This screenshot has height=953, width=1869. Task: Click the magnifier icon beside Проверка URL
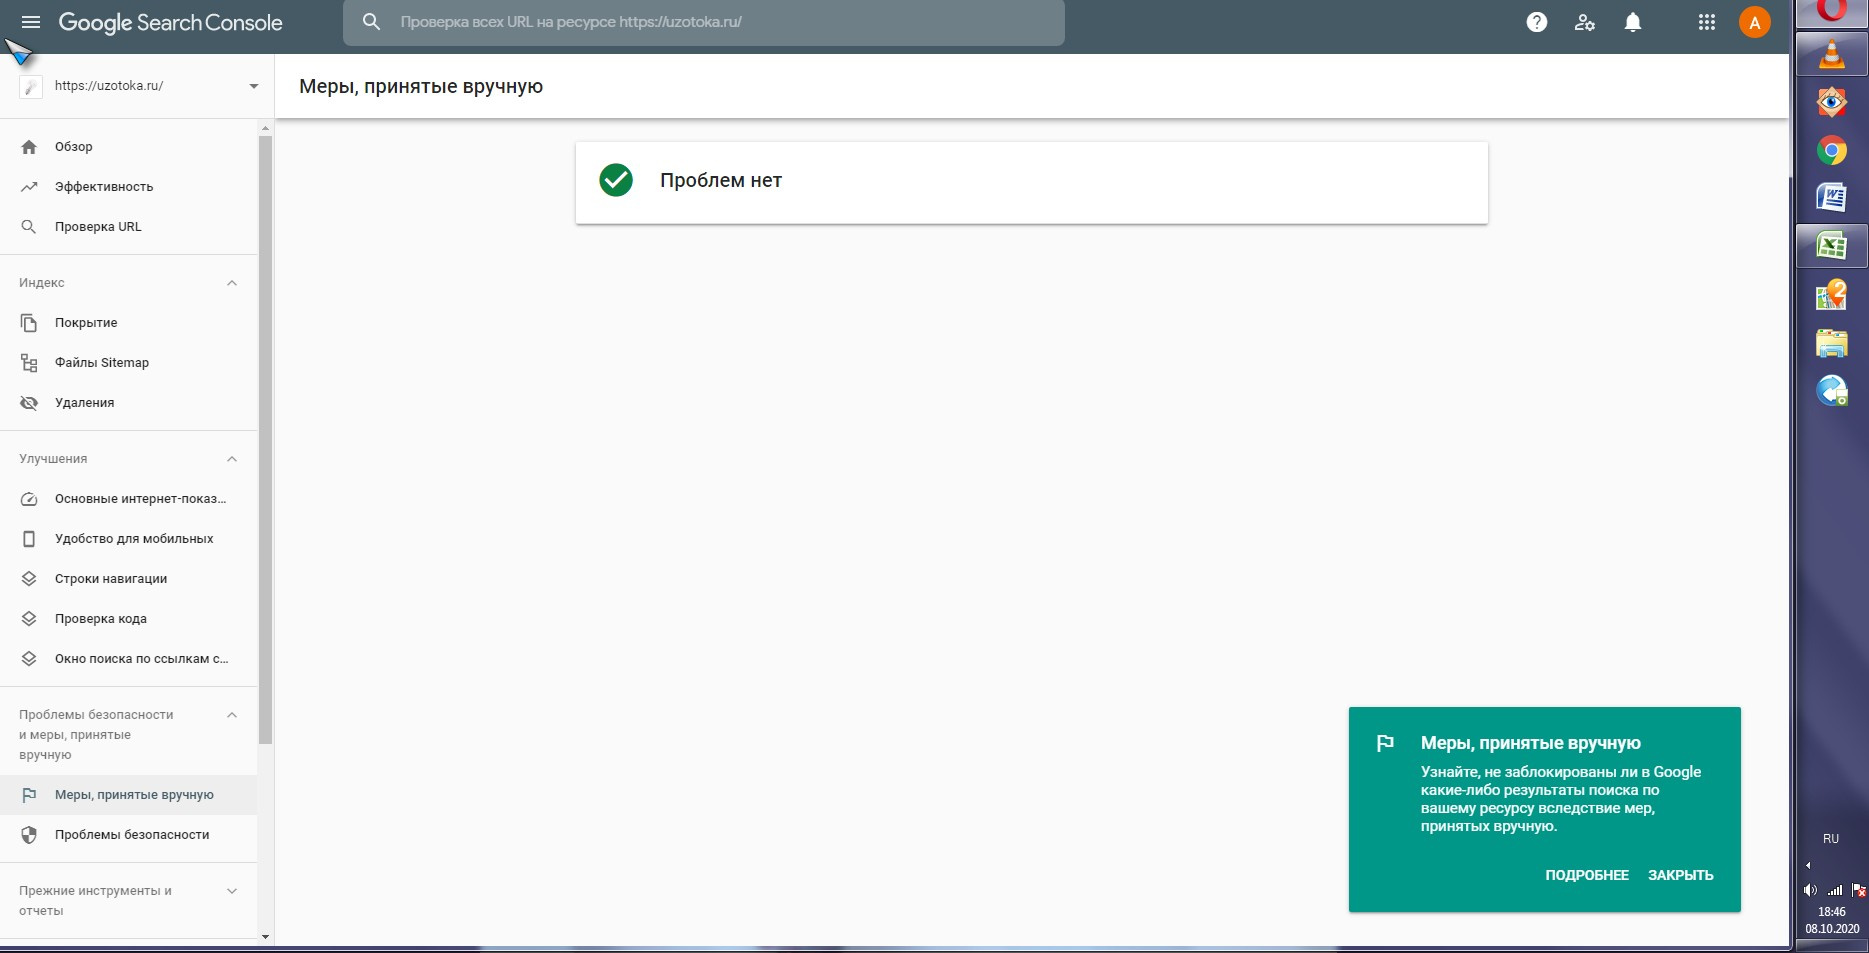(x=29, y=227)
